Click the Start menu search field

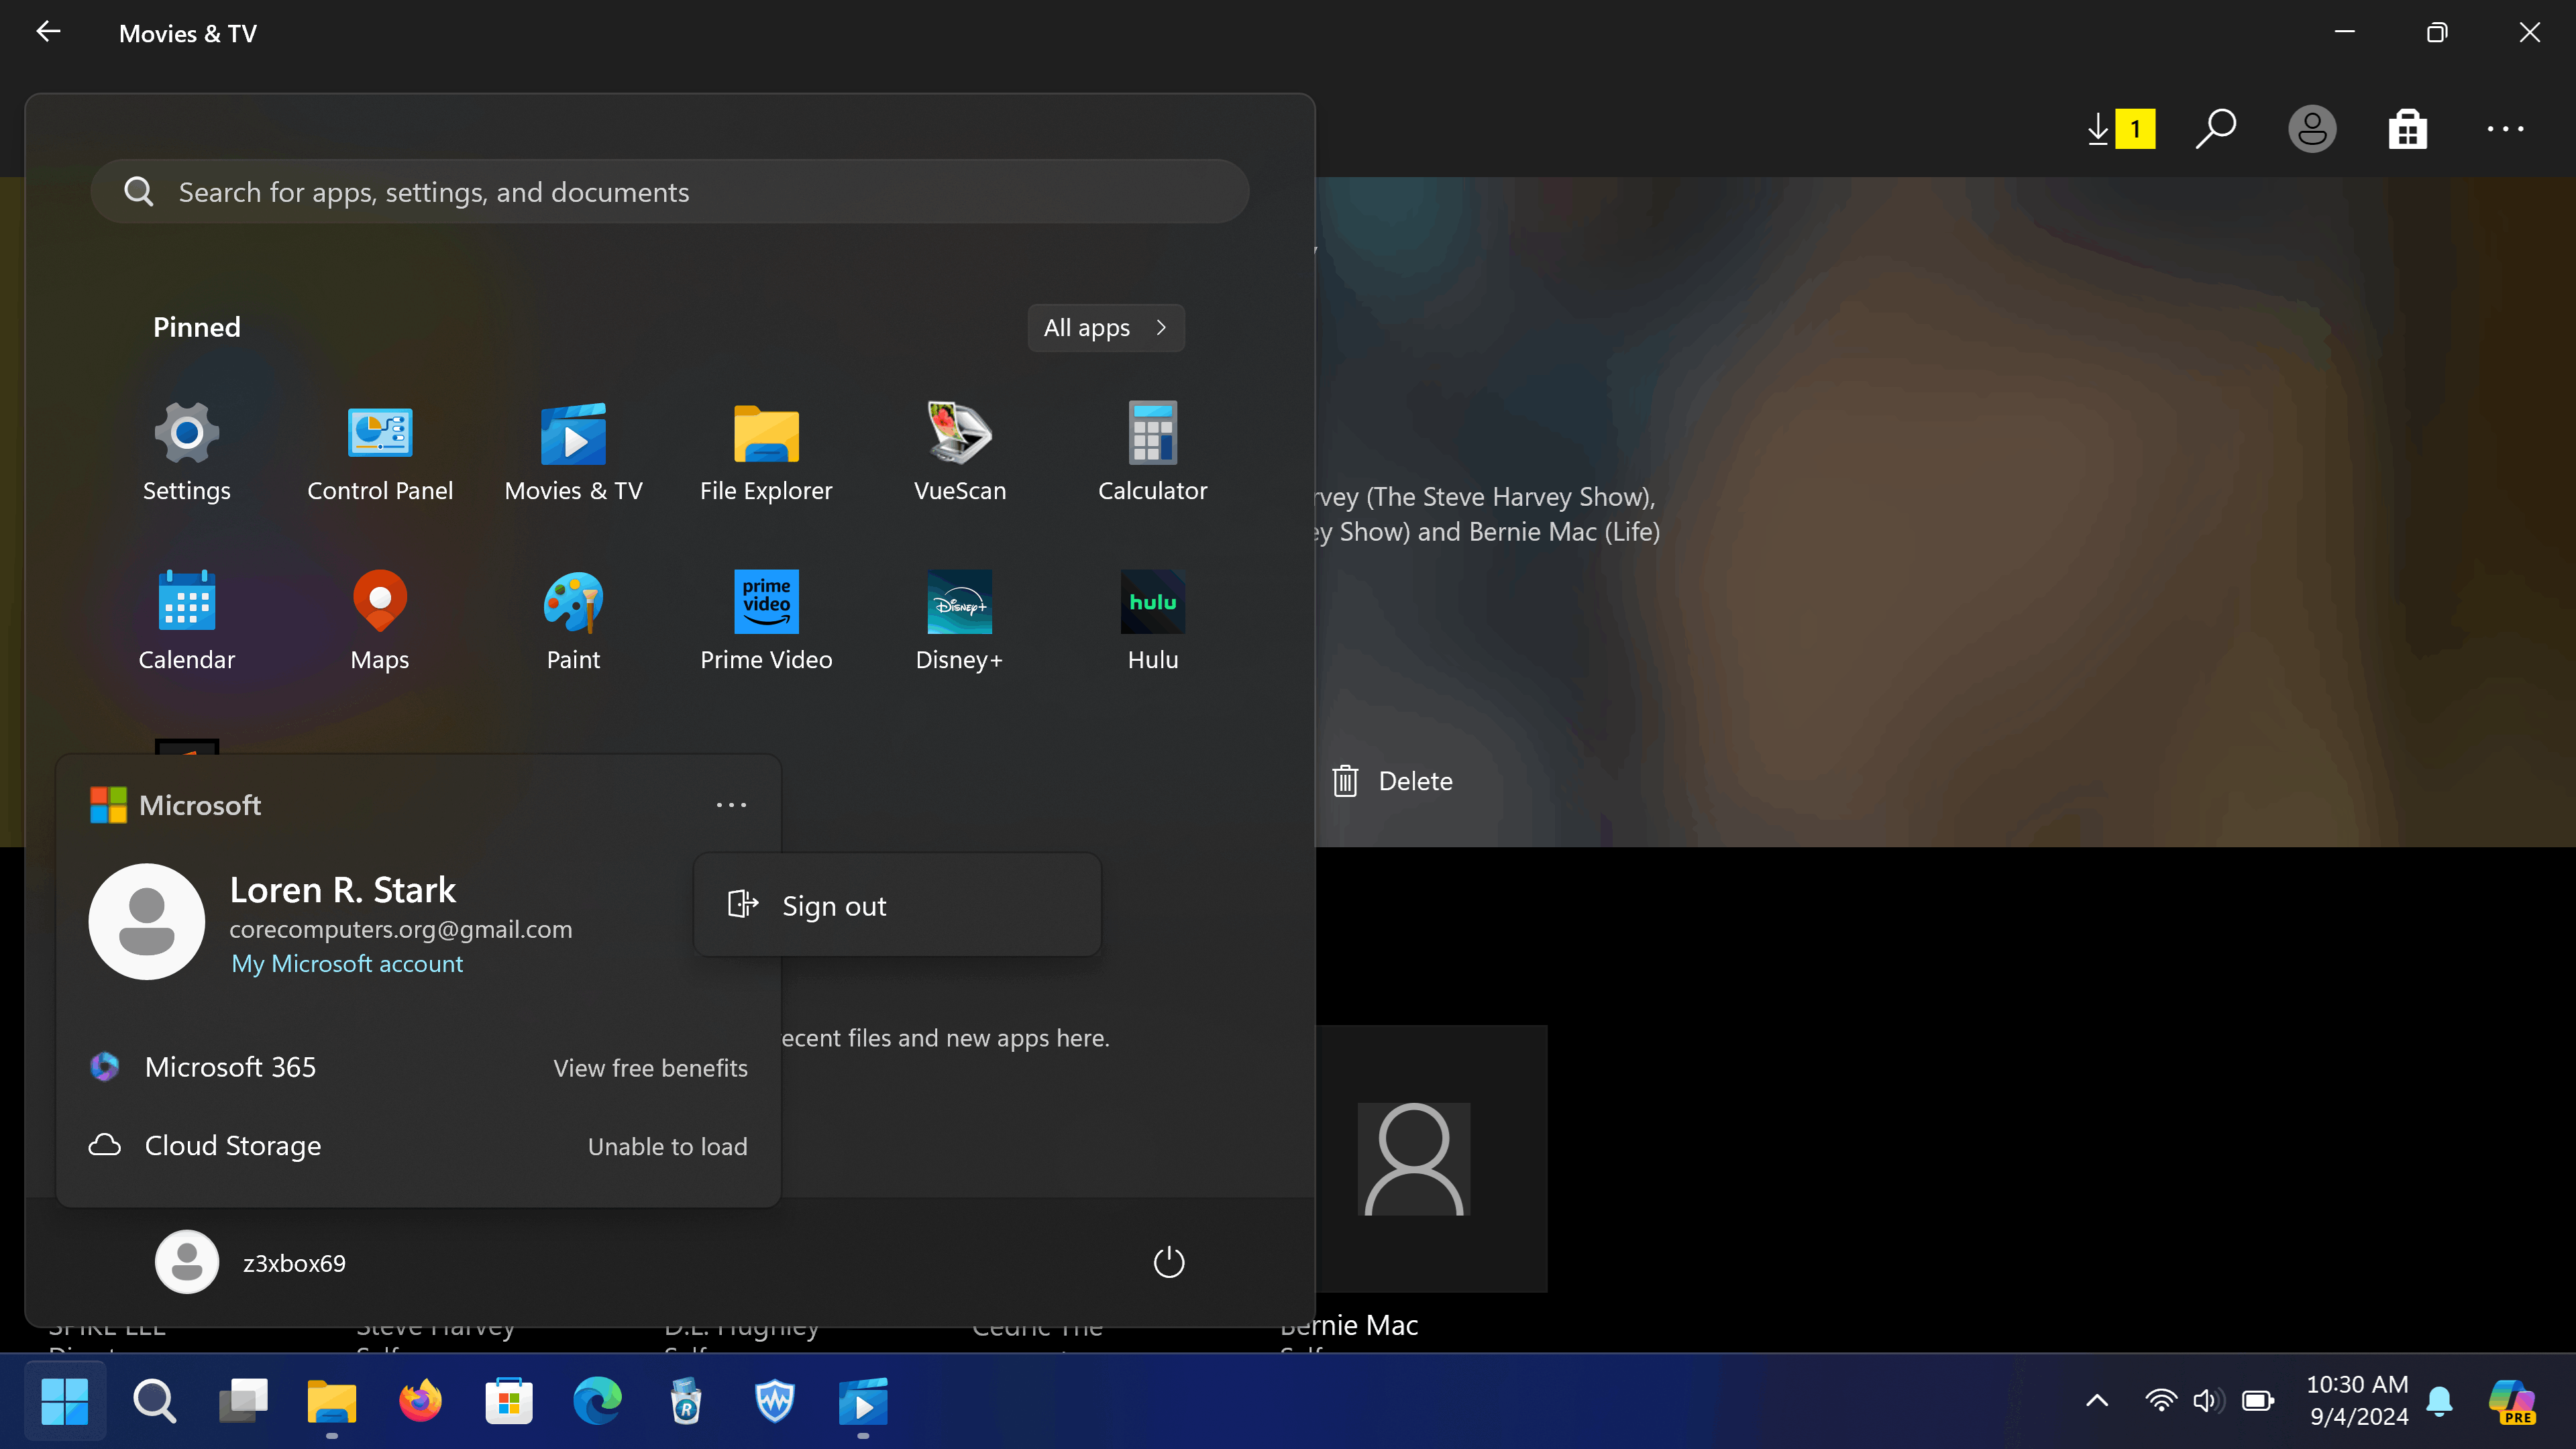(669, 192)
